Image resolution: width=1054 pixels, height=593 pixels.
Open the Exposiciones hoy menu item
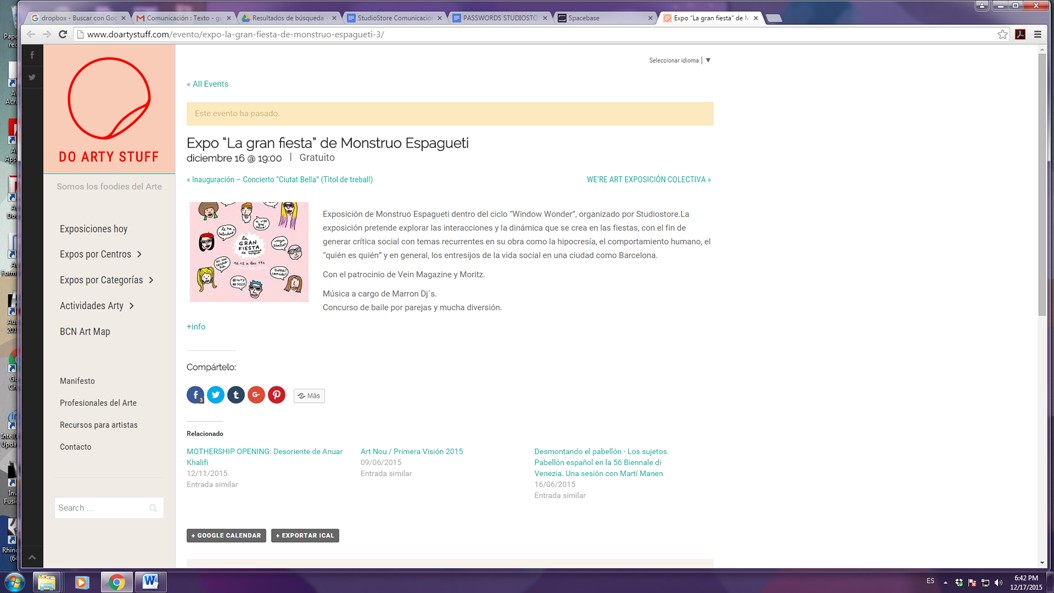tap(93, 229)
